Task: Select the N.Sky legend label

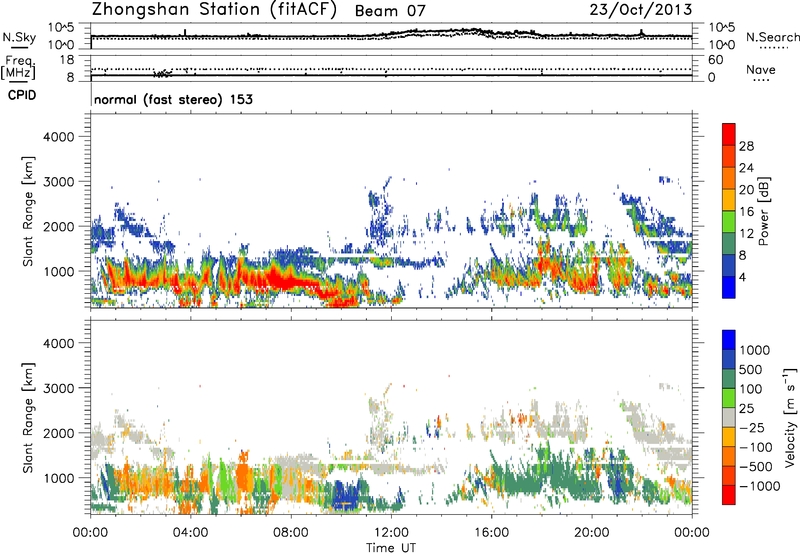Action: [19, 37]
